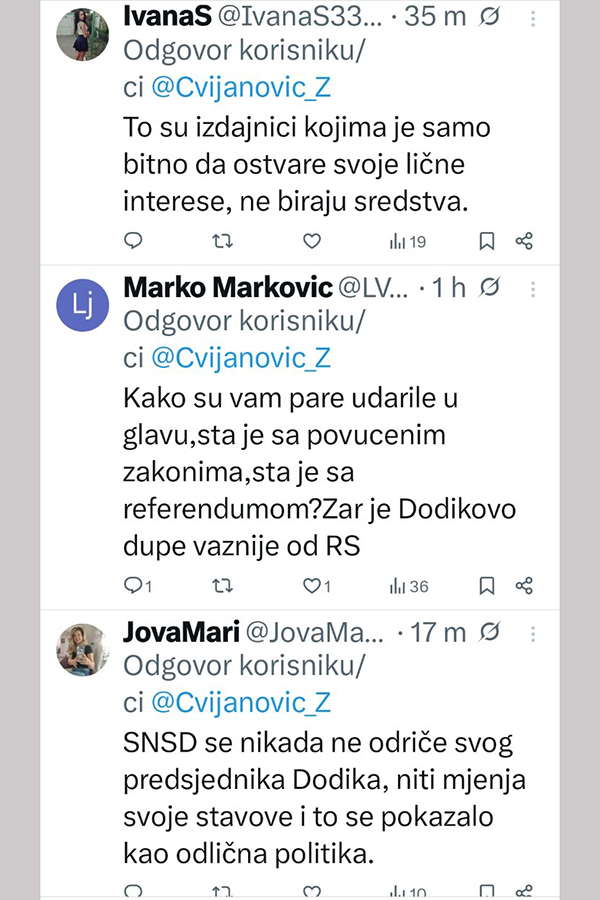This screenshot has height=900, width=600.
Task: Open more options for IvanaS's tweet
Action: coord(533,17)
